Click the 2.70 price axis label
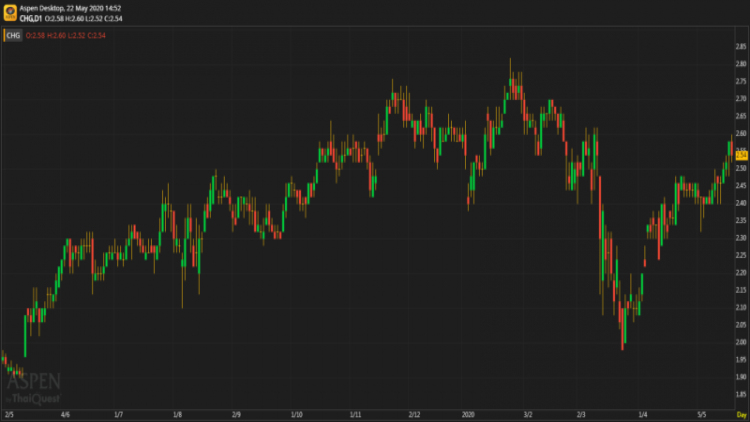The height and width of the screenshot is (422, 750). point(741,99)
